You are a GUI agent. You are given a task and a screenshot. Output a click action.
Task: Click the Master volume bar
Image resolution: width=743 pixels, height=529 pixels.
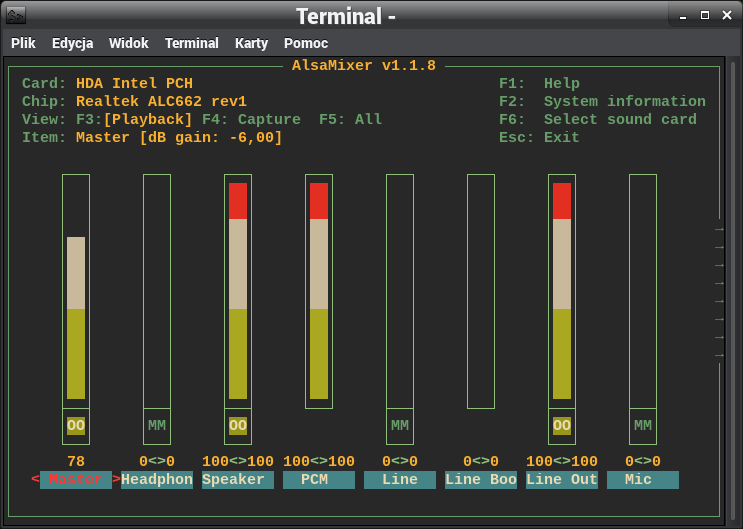(x=76, y=291)
